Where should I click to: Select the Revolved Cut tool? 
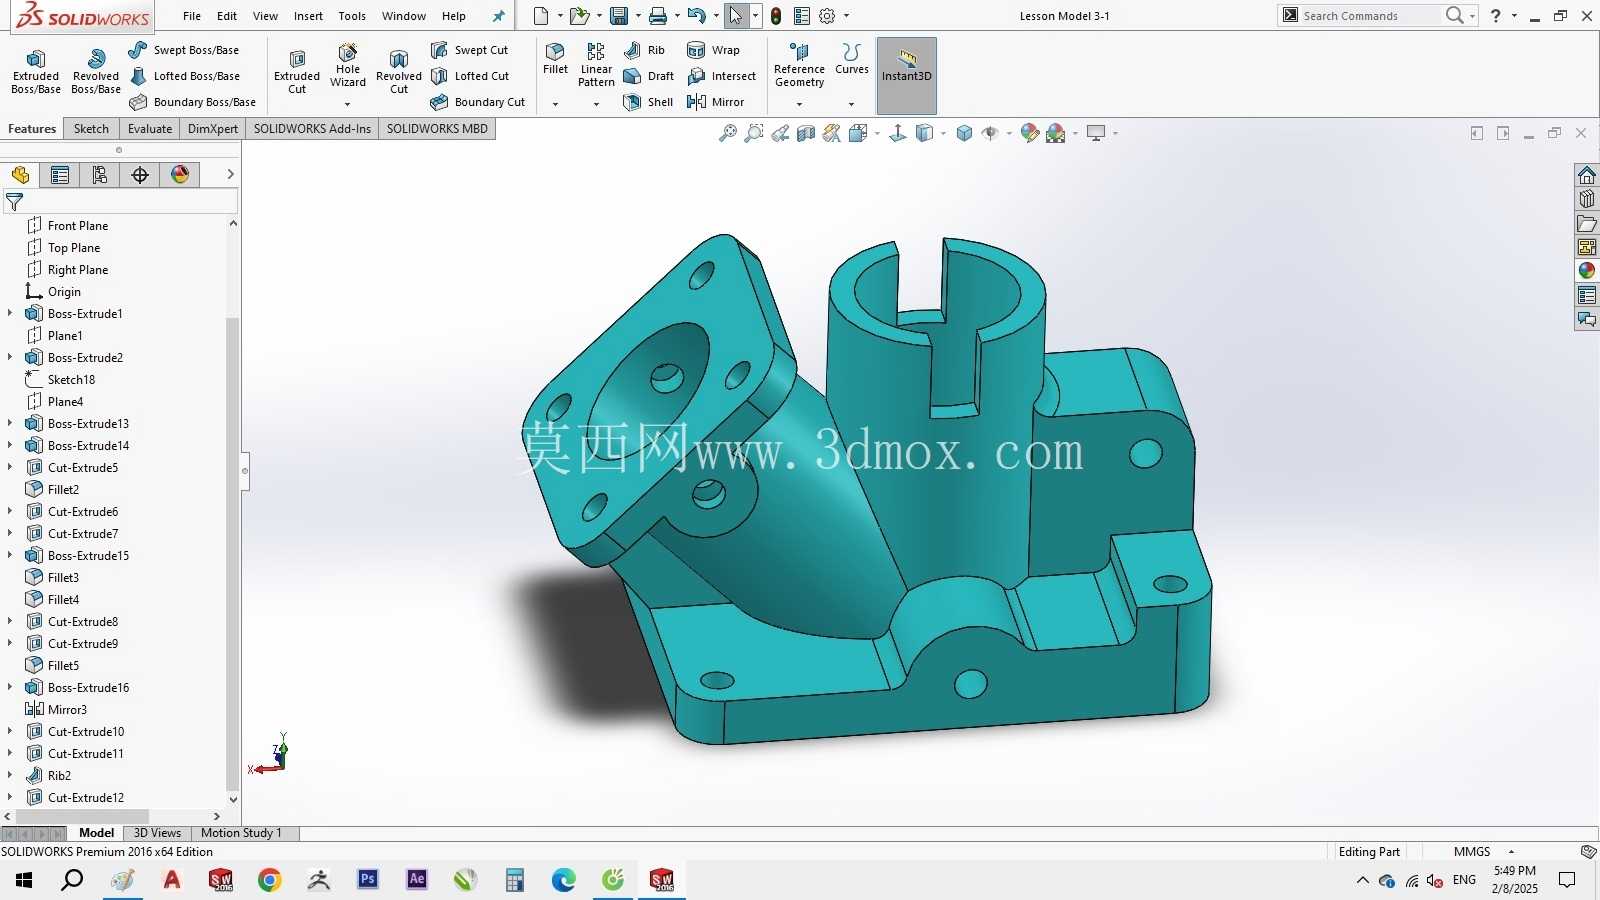pos(399,72)
